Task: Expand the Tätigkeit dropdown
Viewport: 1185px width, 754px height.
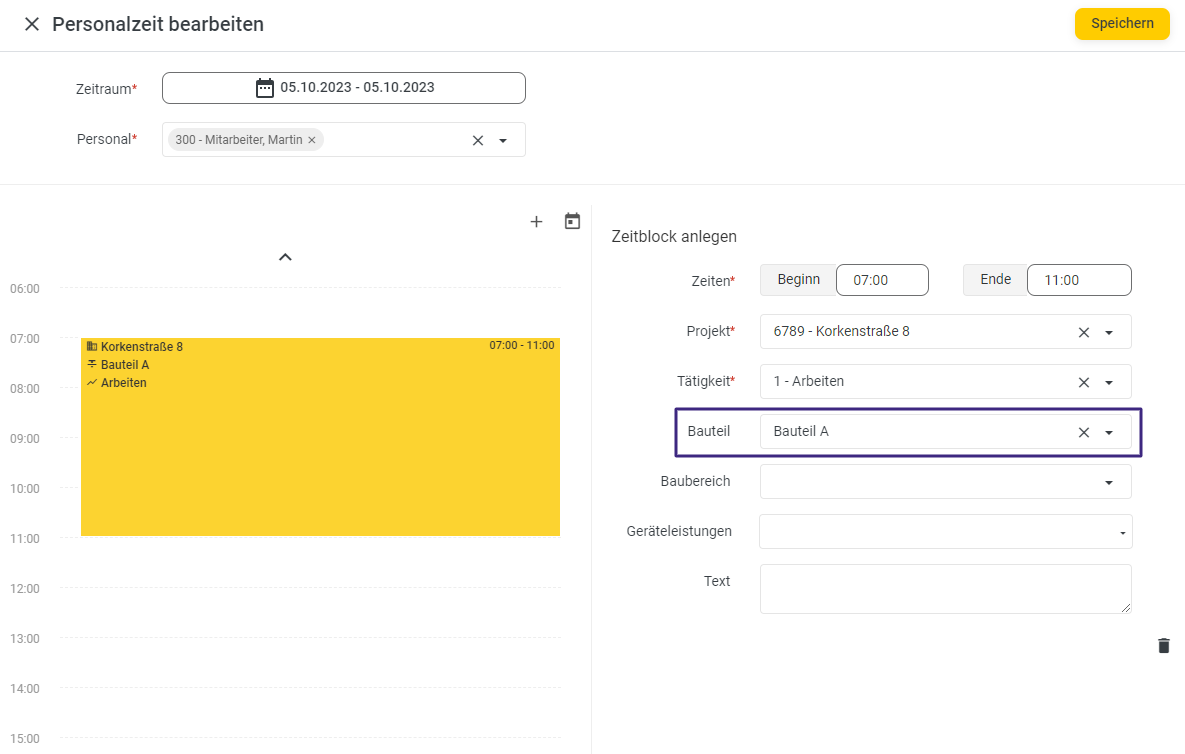Action: tap(1109, 382)
